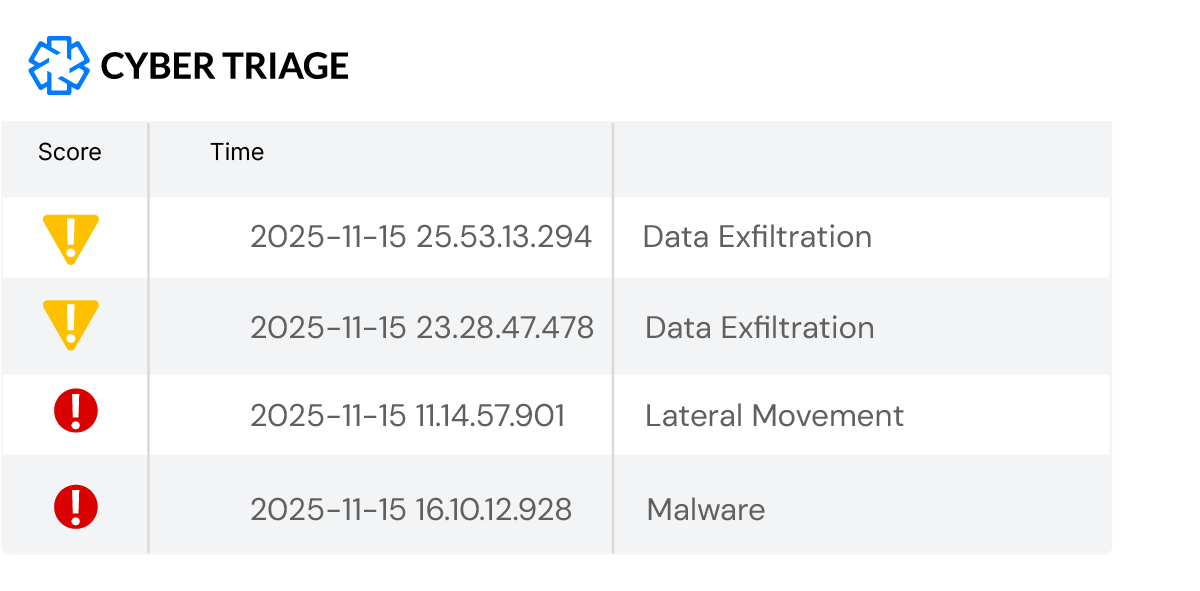Click the yellow warning icon for the 25.53.13.294 entry

coord(71,238)
